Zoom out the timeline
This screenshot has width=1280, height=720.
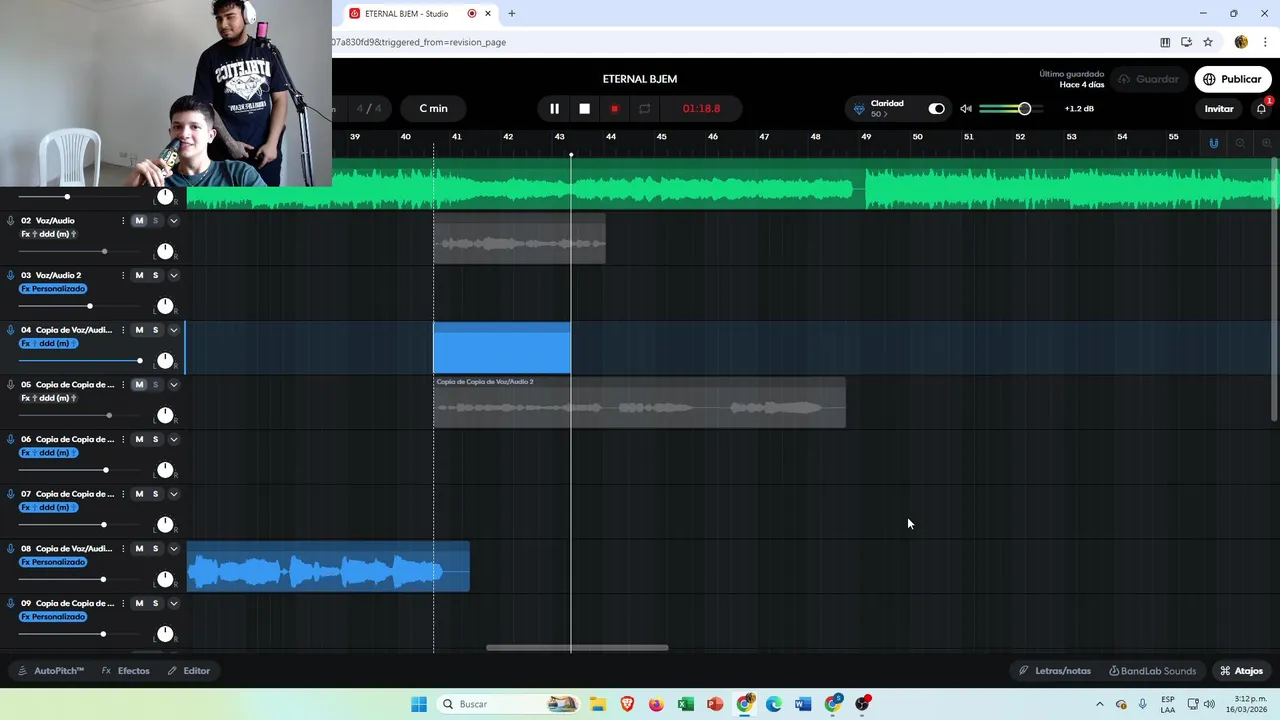1240,143
